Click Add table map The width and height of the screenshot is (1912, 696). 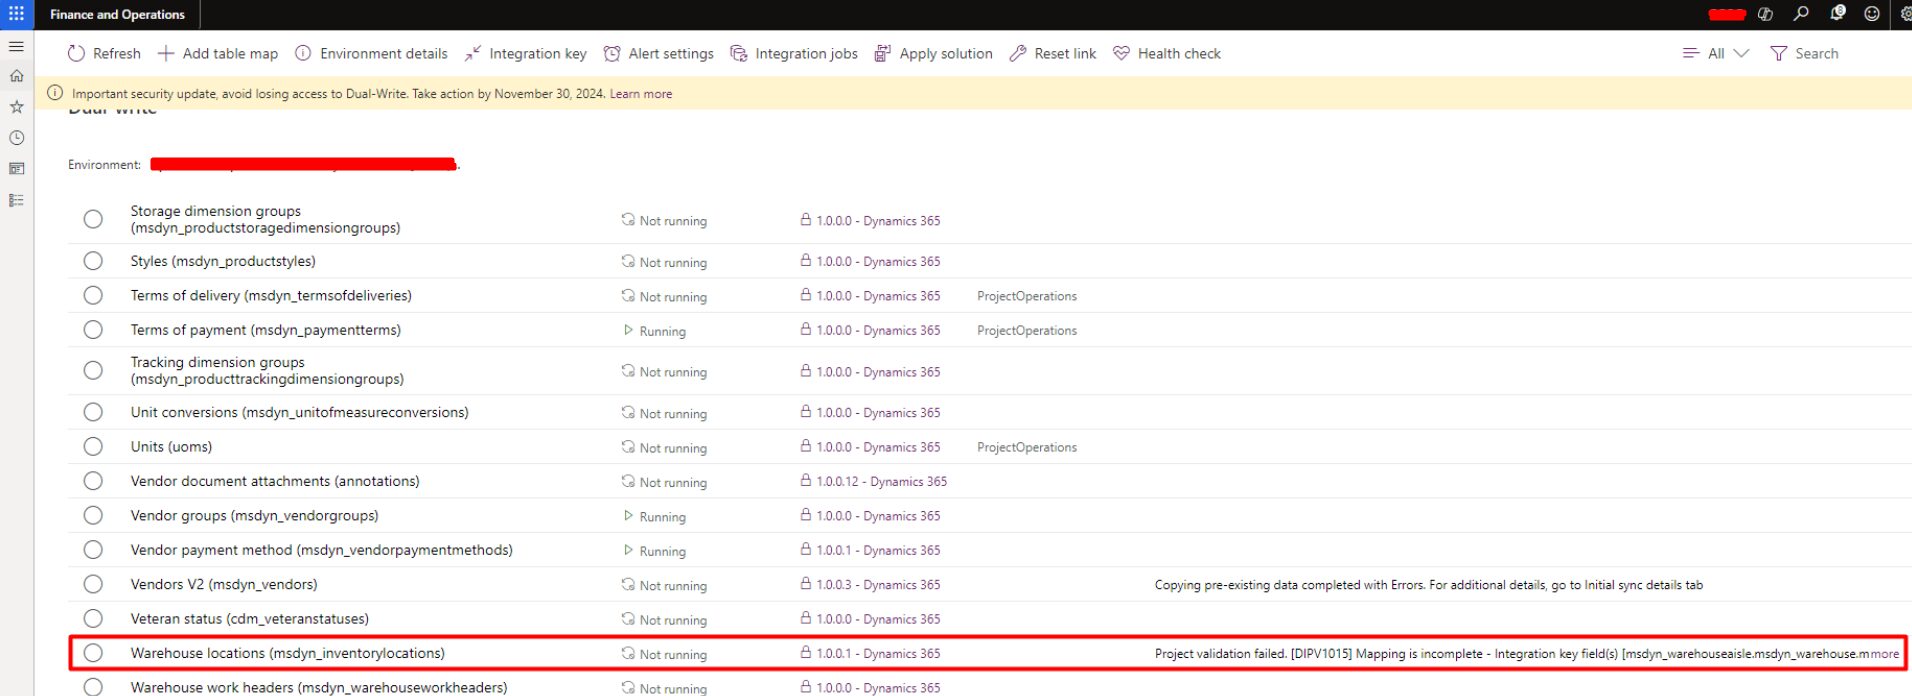(218, 53)
